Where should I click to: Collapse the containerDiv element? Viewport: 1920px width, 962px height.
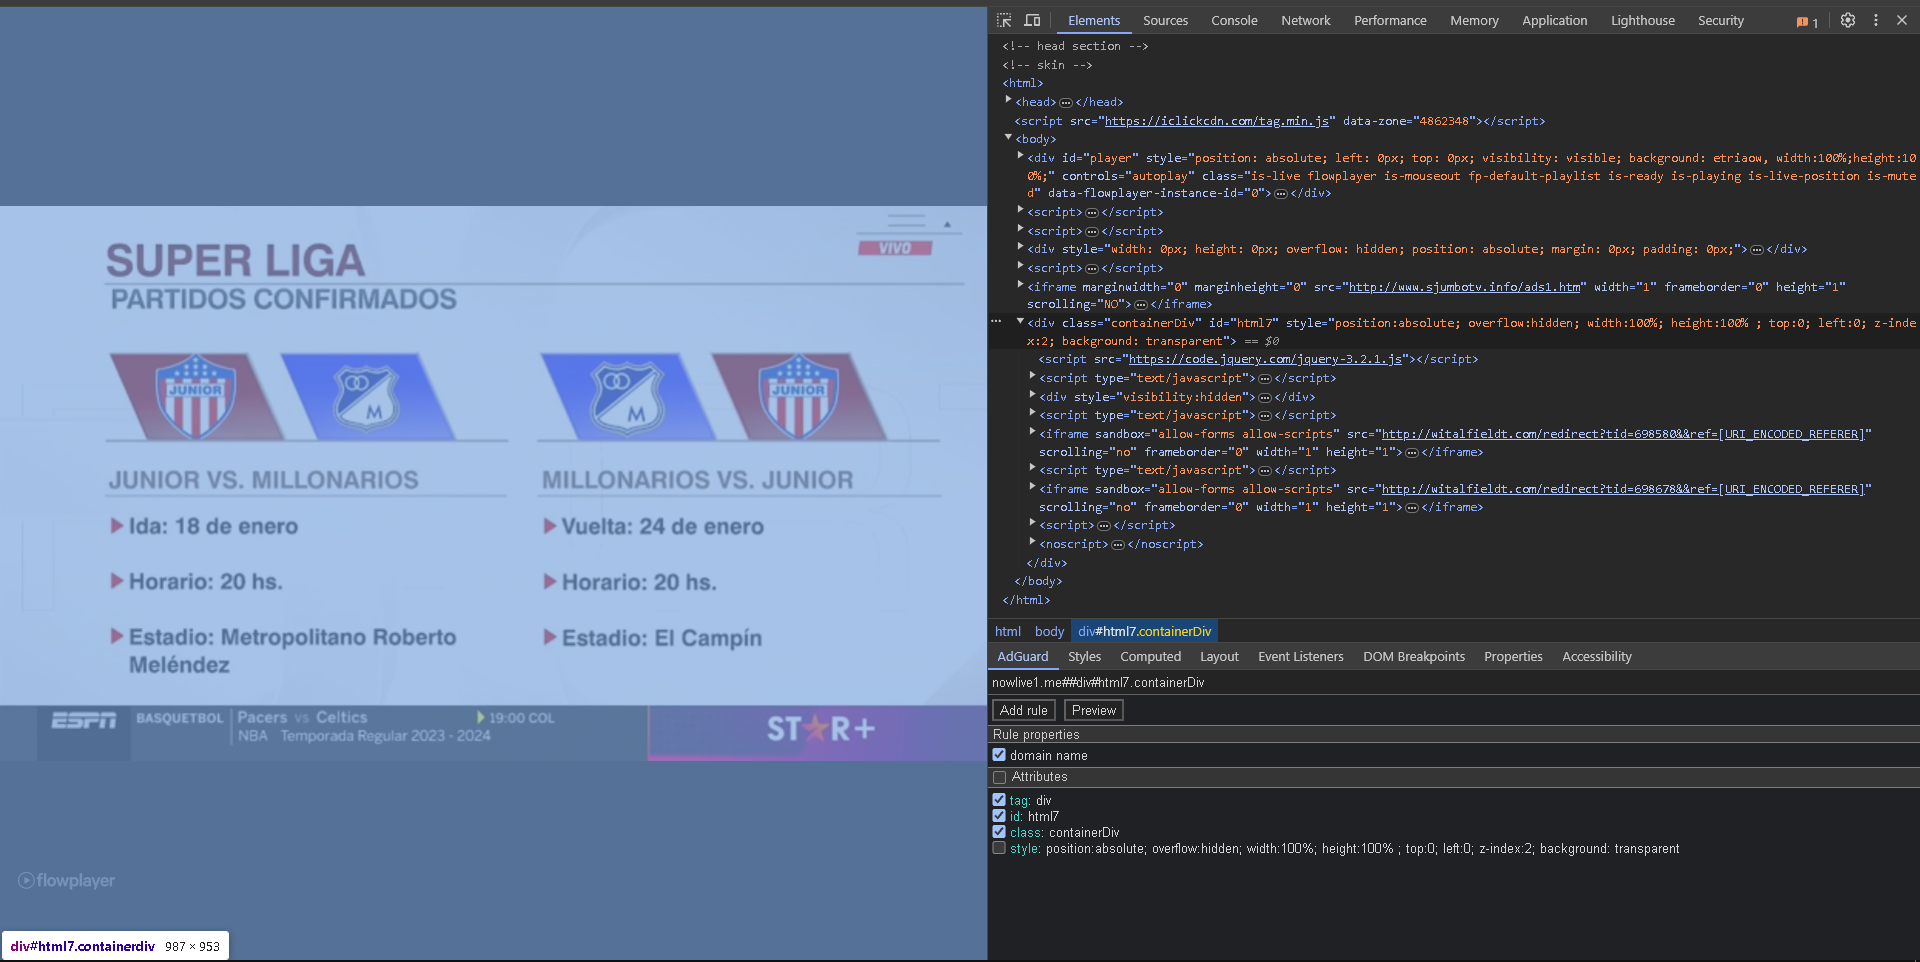coord(1021,322)
